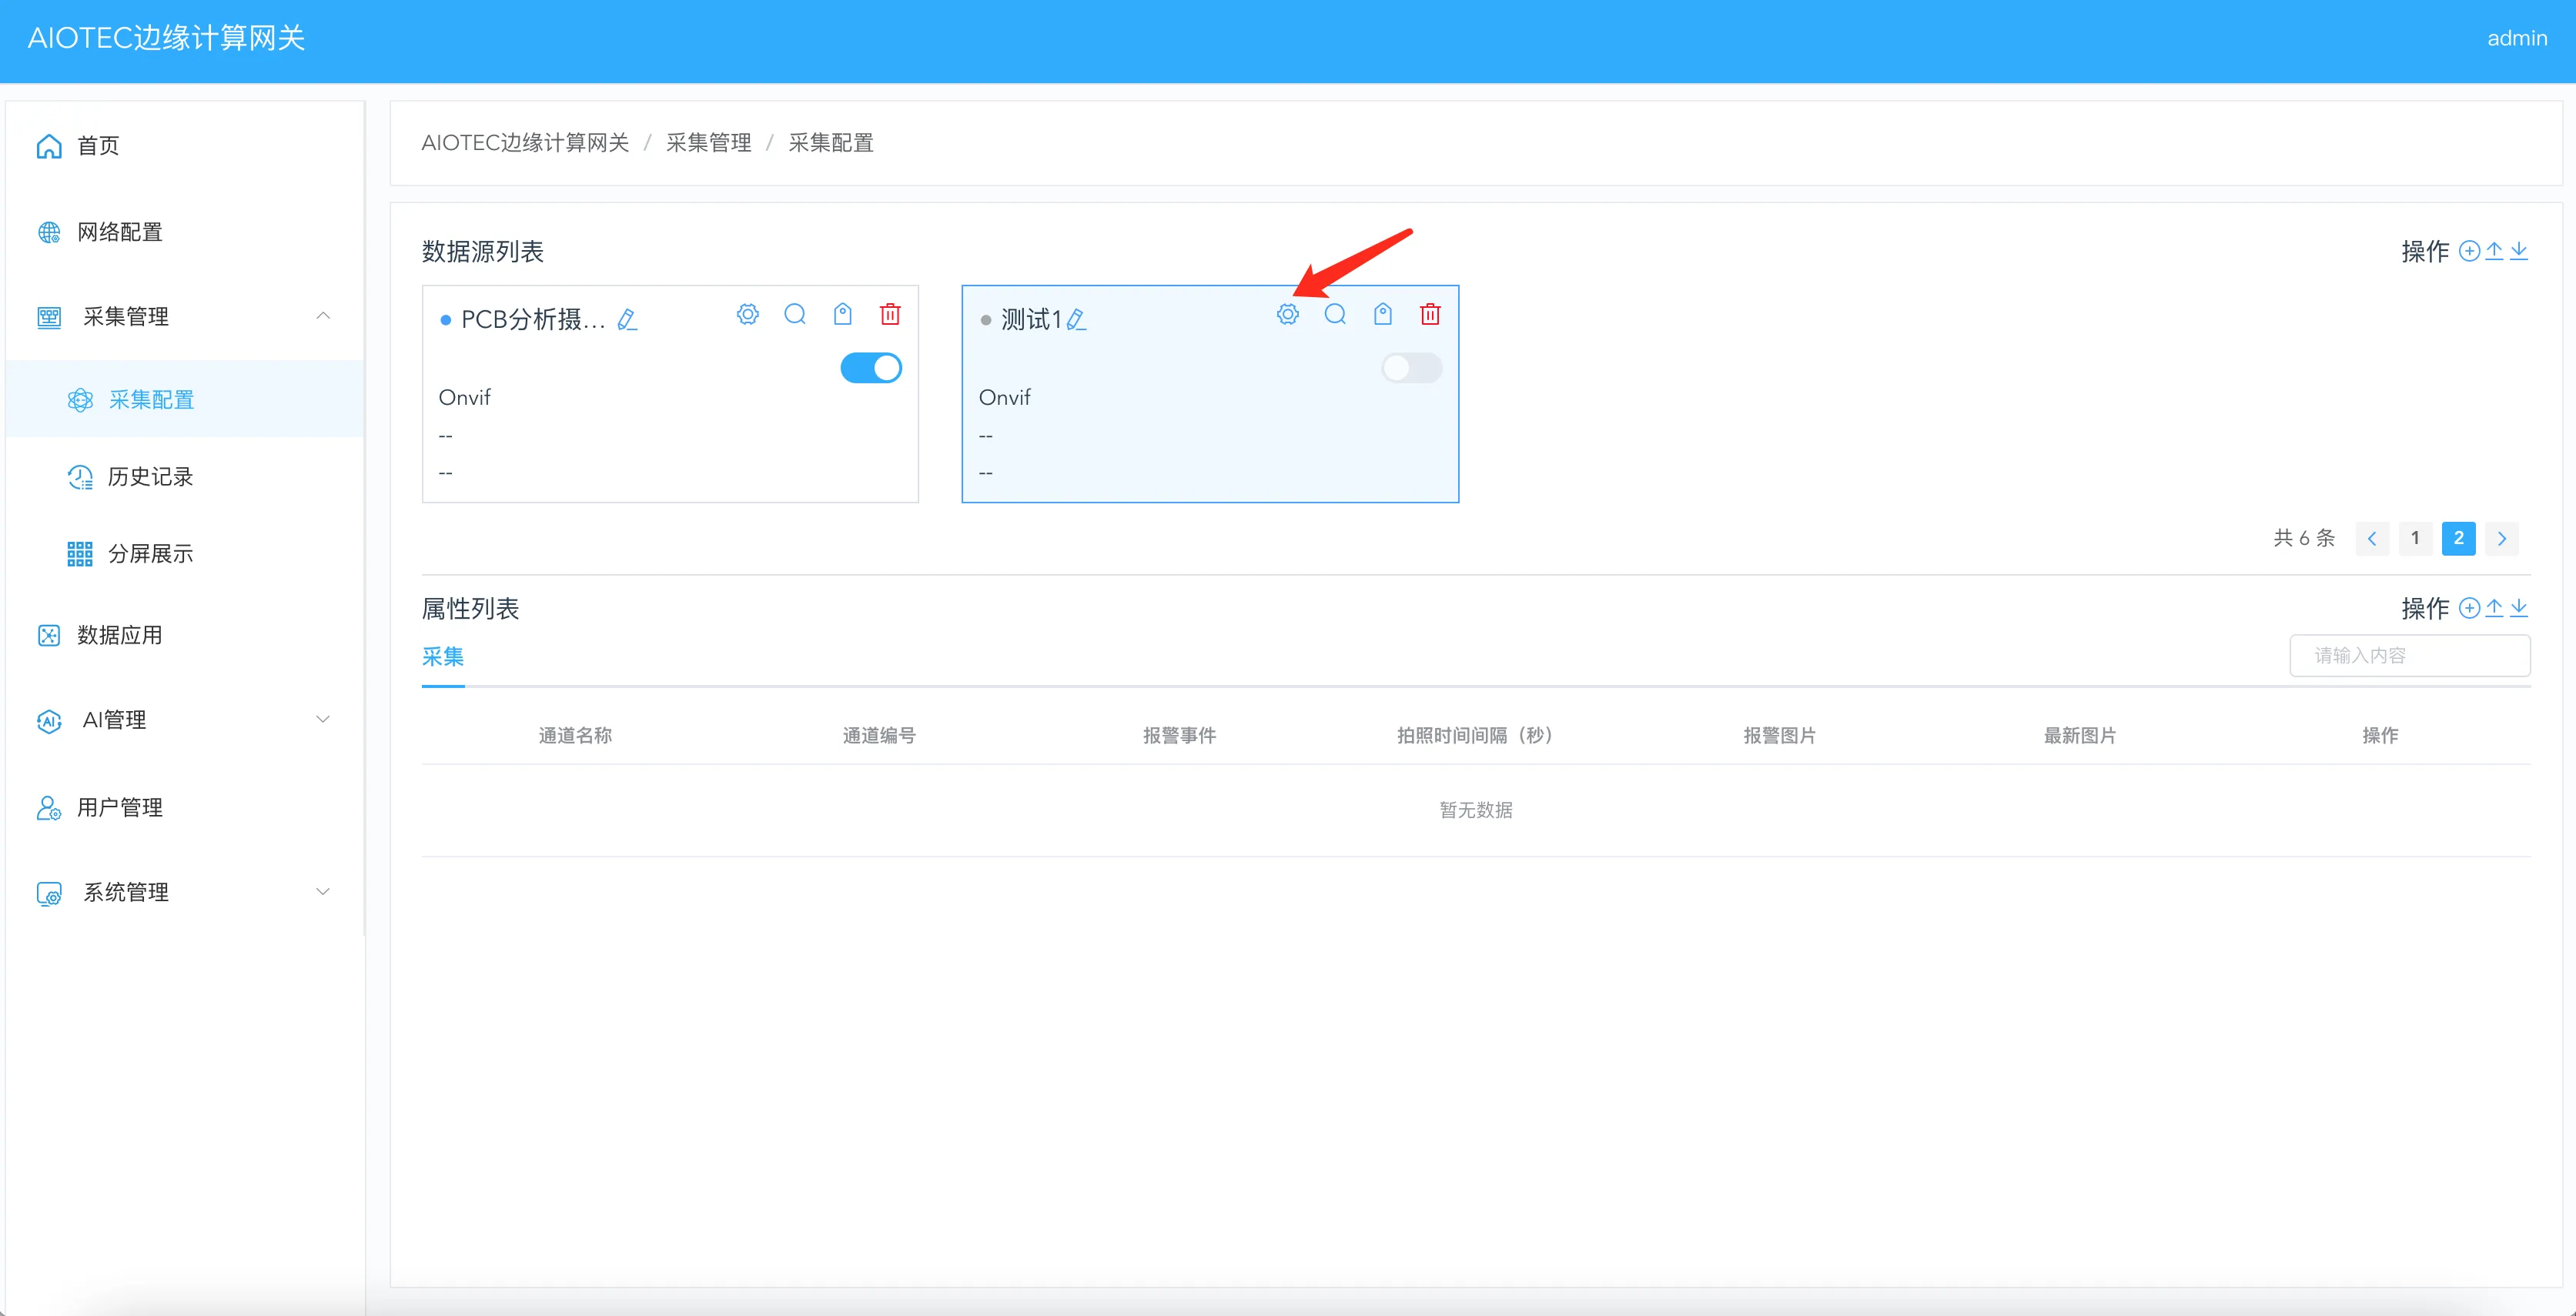This screenshot has height=1316, width=2576.
Task: Click the upload icon in 数据源列表 operations
Action: click(2494, 251)
